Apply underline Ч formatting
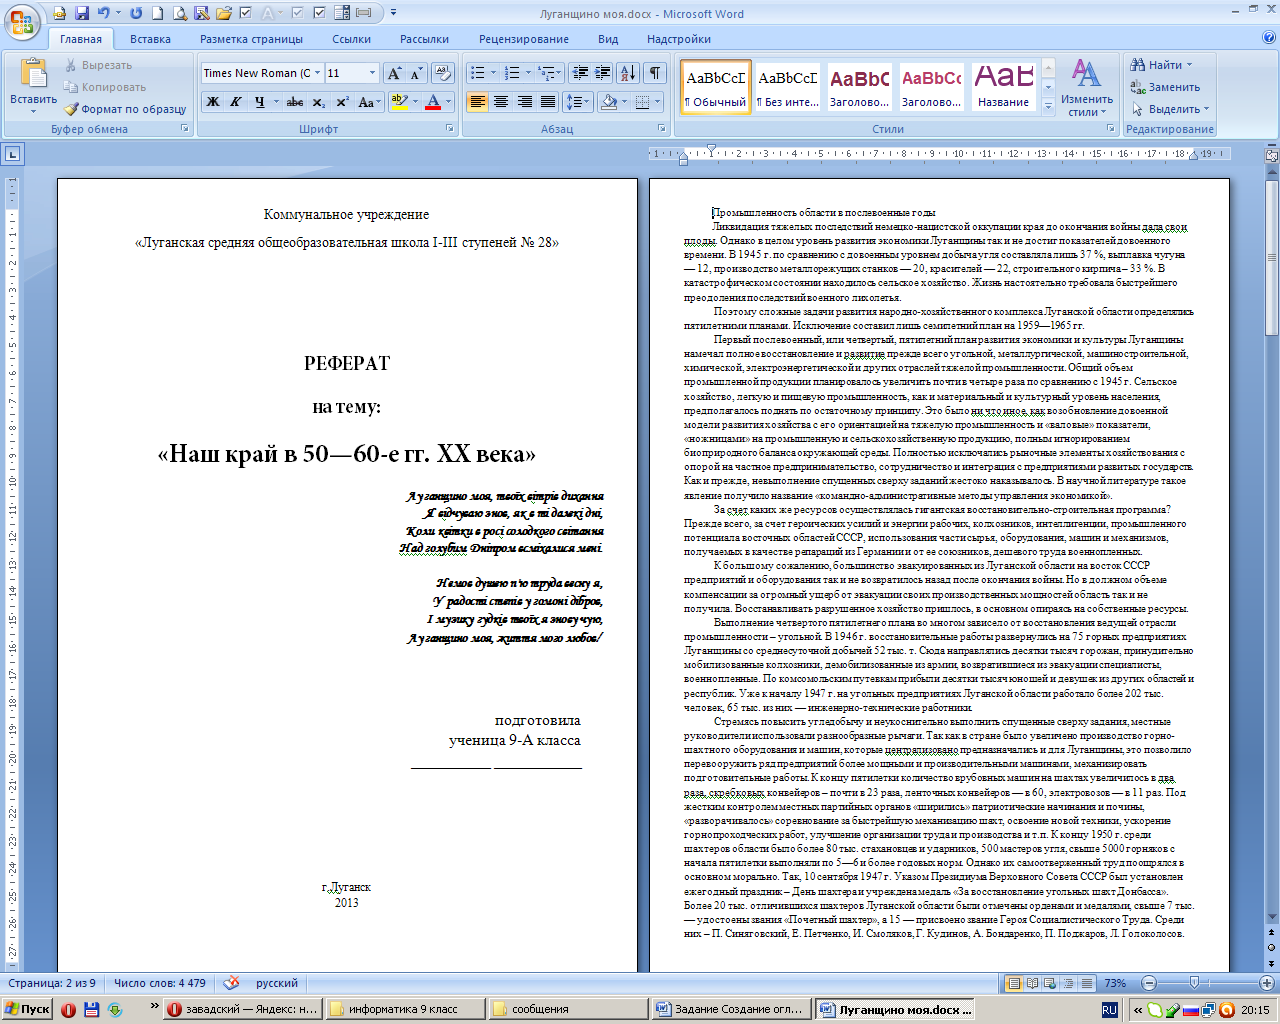This screenshot has height=1024, width=1280. [259, 102]
